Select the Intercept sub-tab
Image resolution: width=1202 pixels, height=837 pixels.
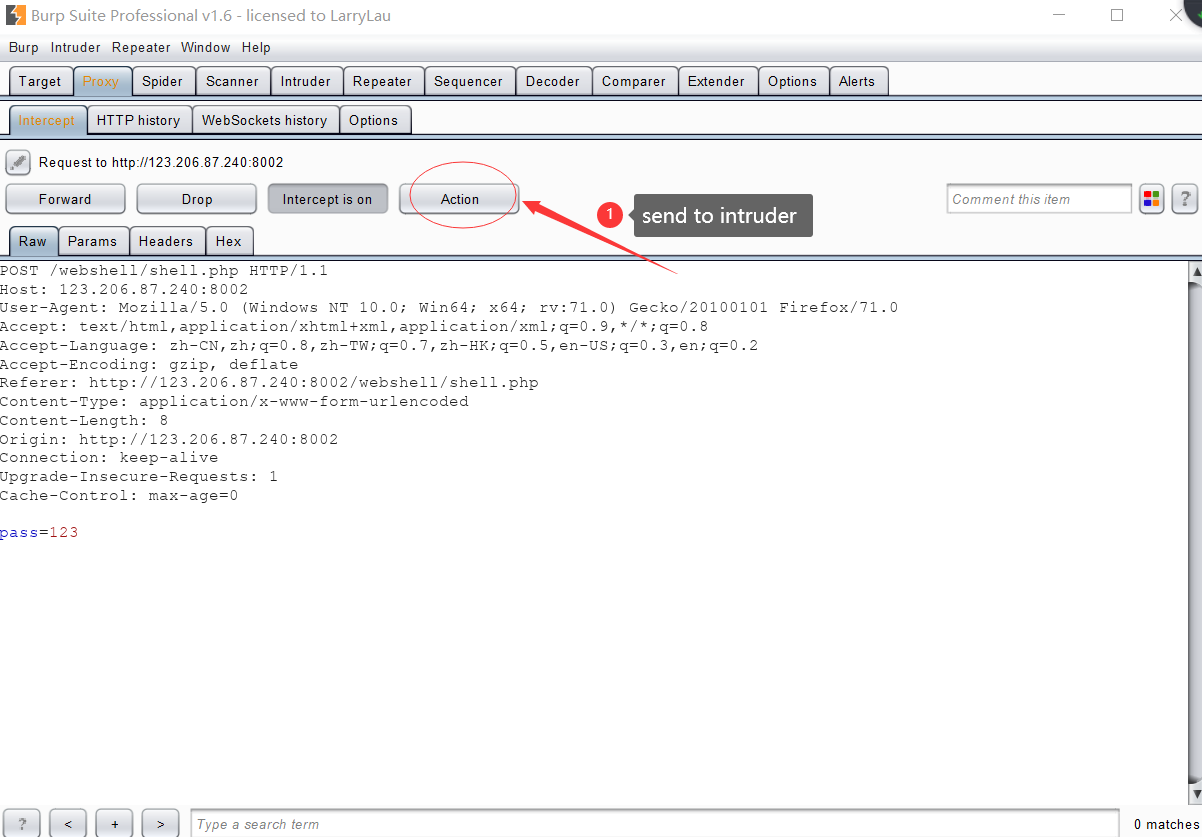[x=47, y=120]
